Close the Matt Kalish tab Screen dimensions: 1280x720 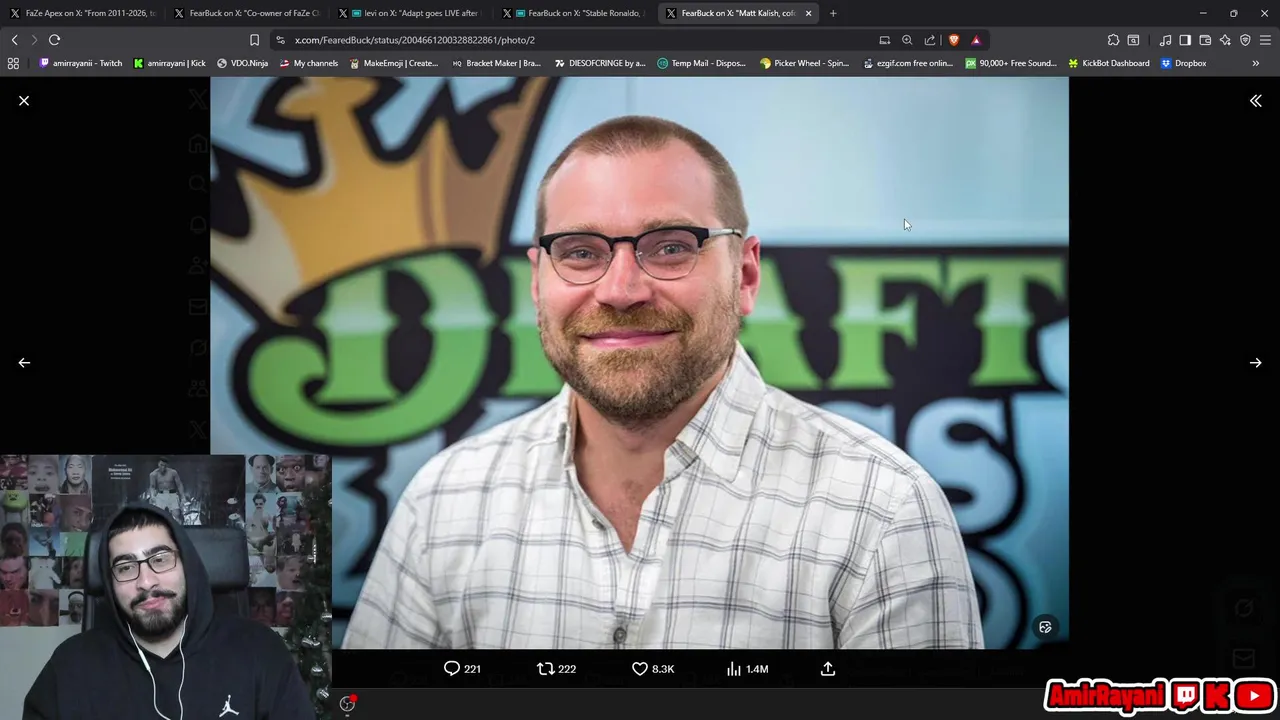(x=808, y=13)
